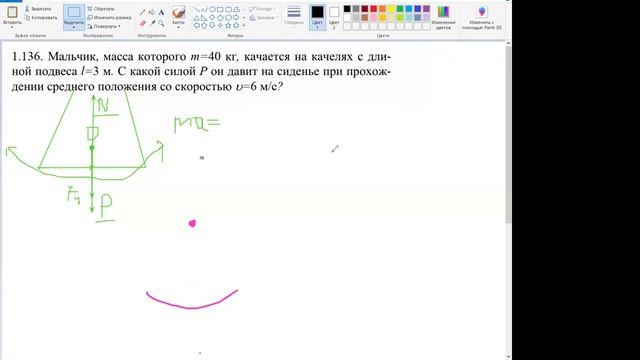Open Изменить размер resize dialog
The image size is (640, 360).
coord(109,18)
